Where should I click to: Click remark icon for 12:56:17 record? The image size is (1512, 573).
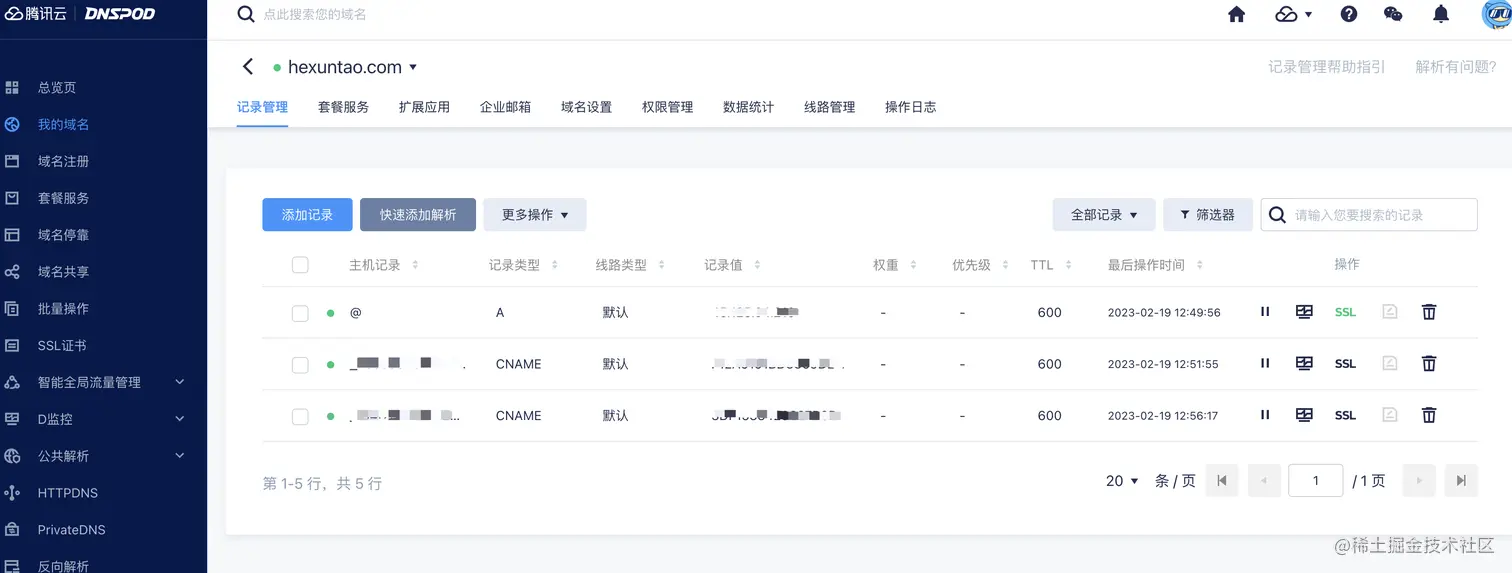(1389, 414)
